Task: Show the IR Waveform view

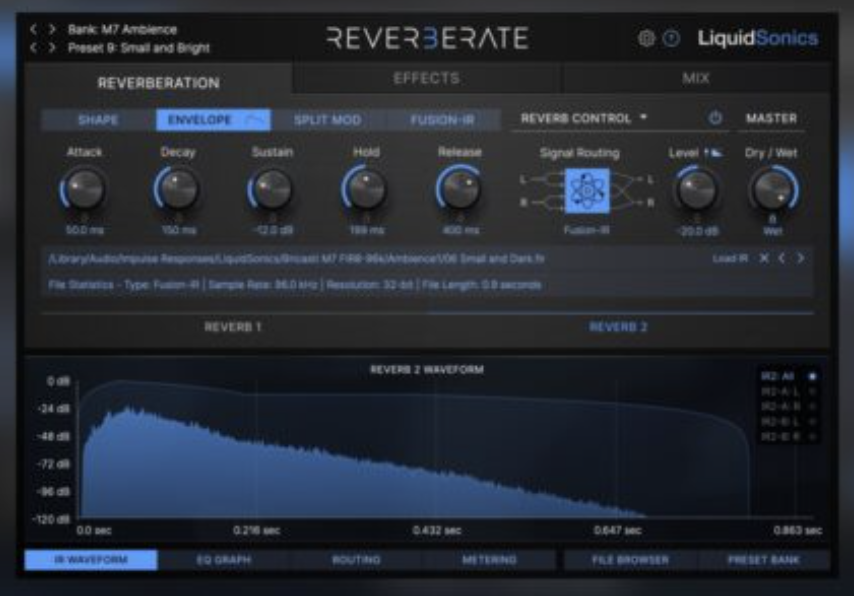Action: click(x=91, y=560)
